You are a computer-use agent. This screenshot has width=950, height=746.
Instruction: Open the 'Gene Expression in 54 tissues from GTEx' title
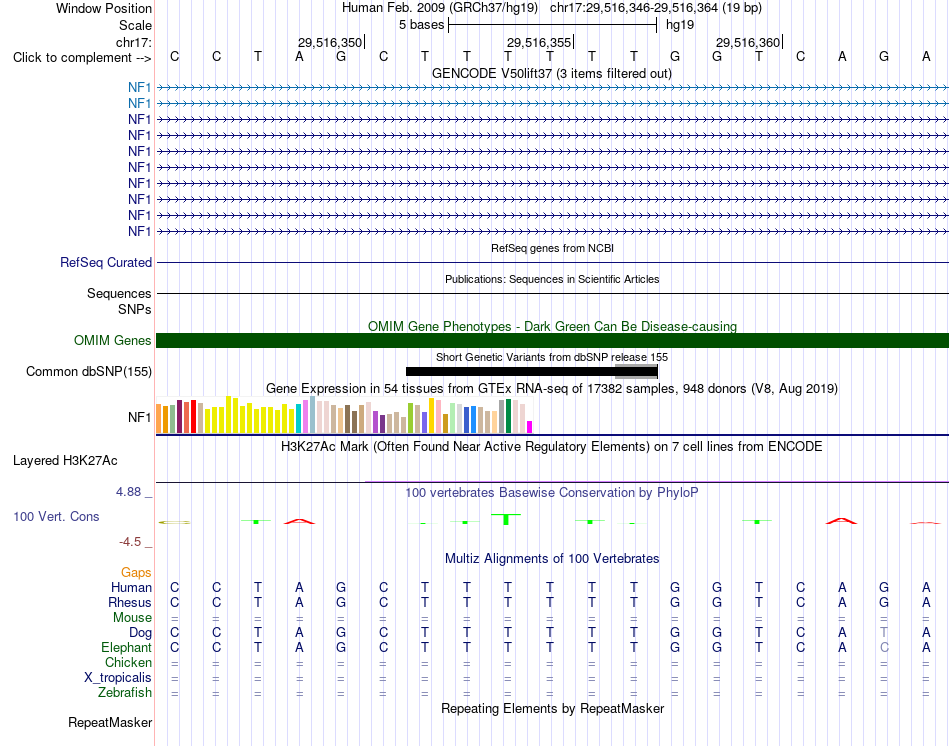pyautogui.click(x=552, y=388)
